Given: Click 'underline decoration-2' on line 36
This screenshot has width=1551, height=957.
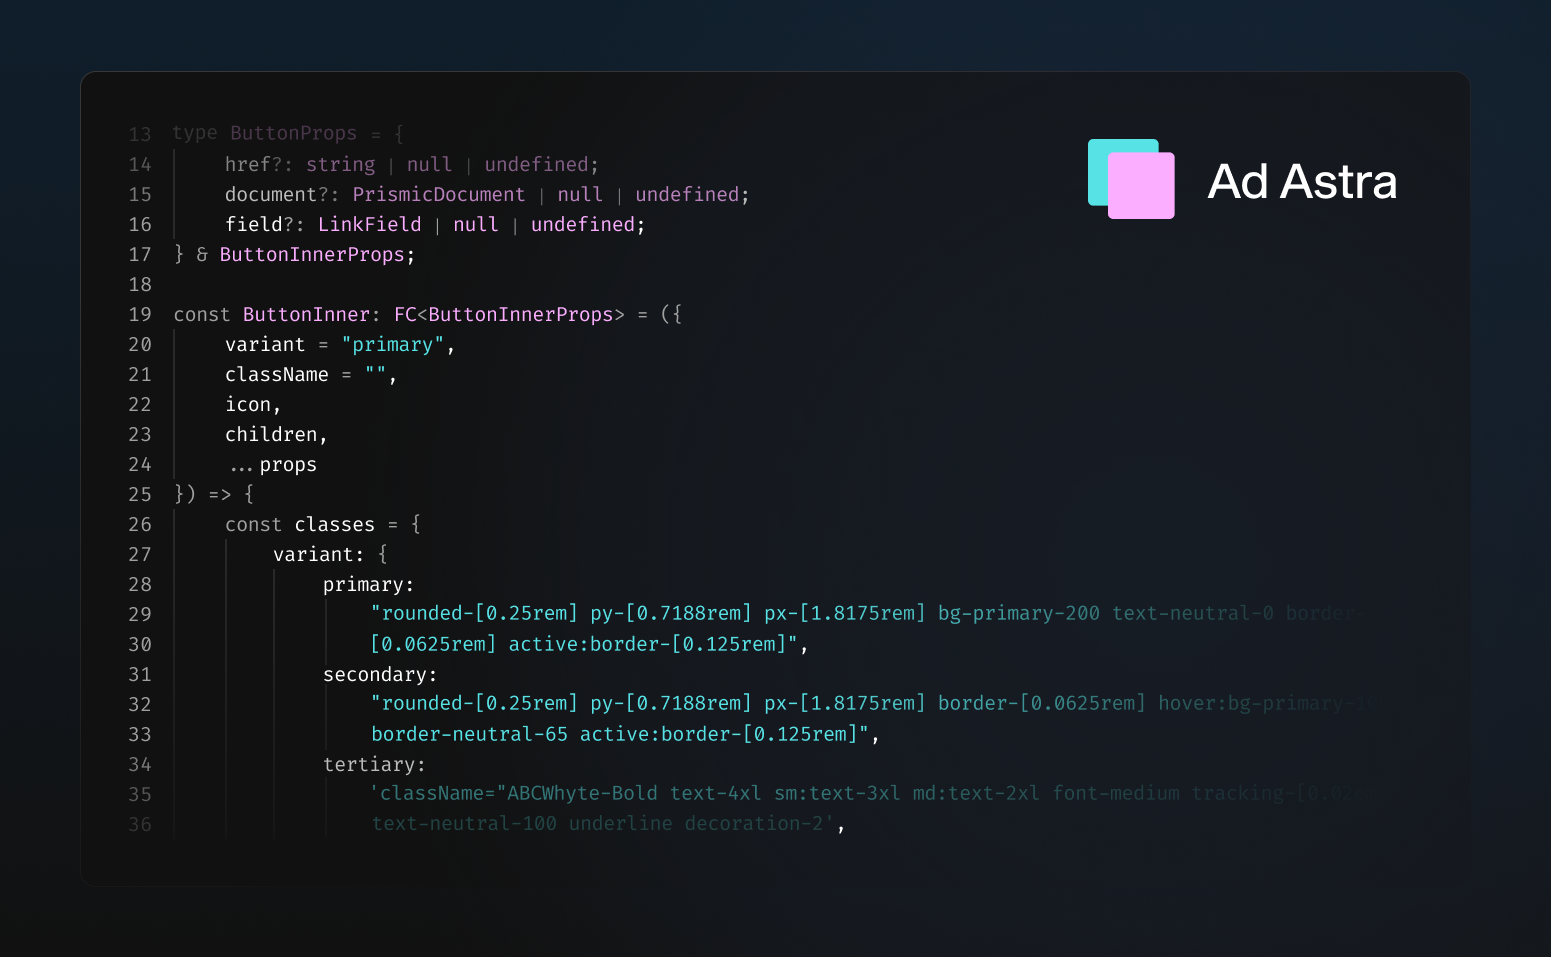Looking at the screenshot, I should pos(696,823).
